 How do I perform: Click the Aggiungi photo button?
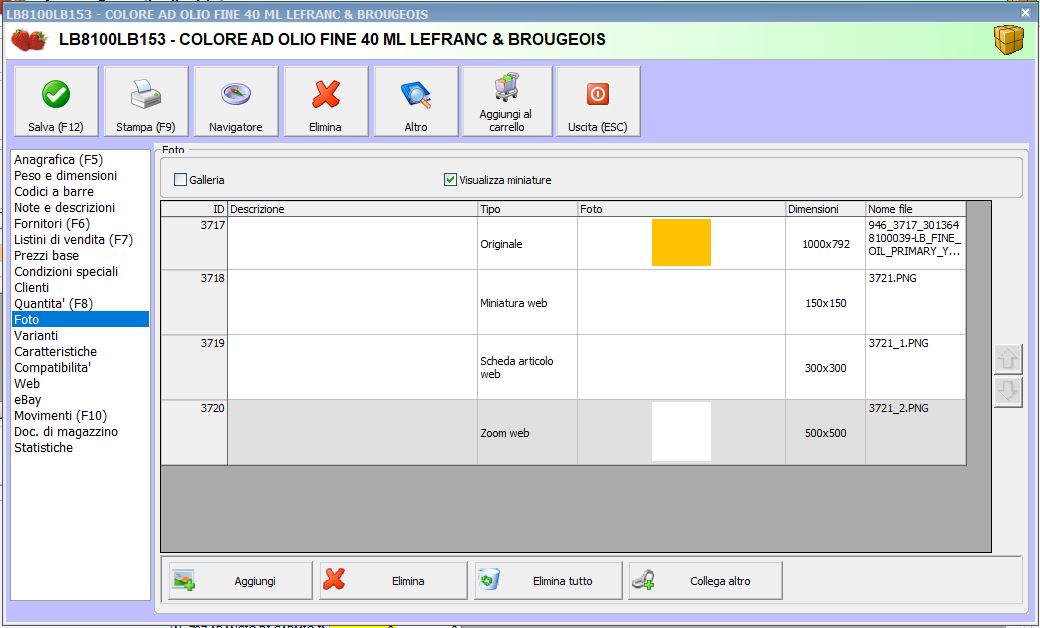click(240, 581)
